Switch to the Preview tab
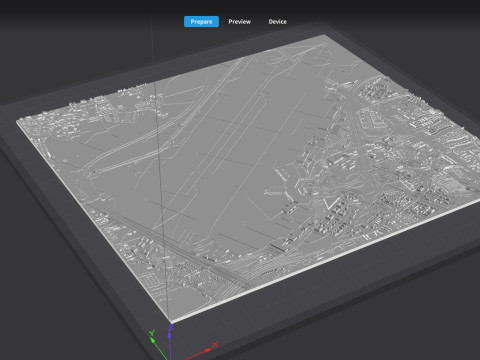The image size is (480, 360). (239, 22)
